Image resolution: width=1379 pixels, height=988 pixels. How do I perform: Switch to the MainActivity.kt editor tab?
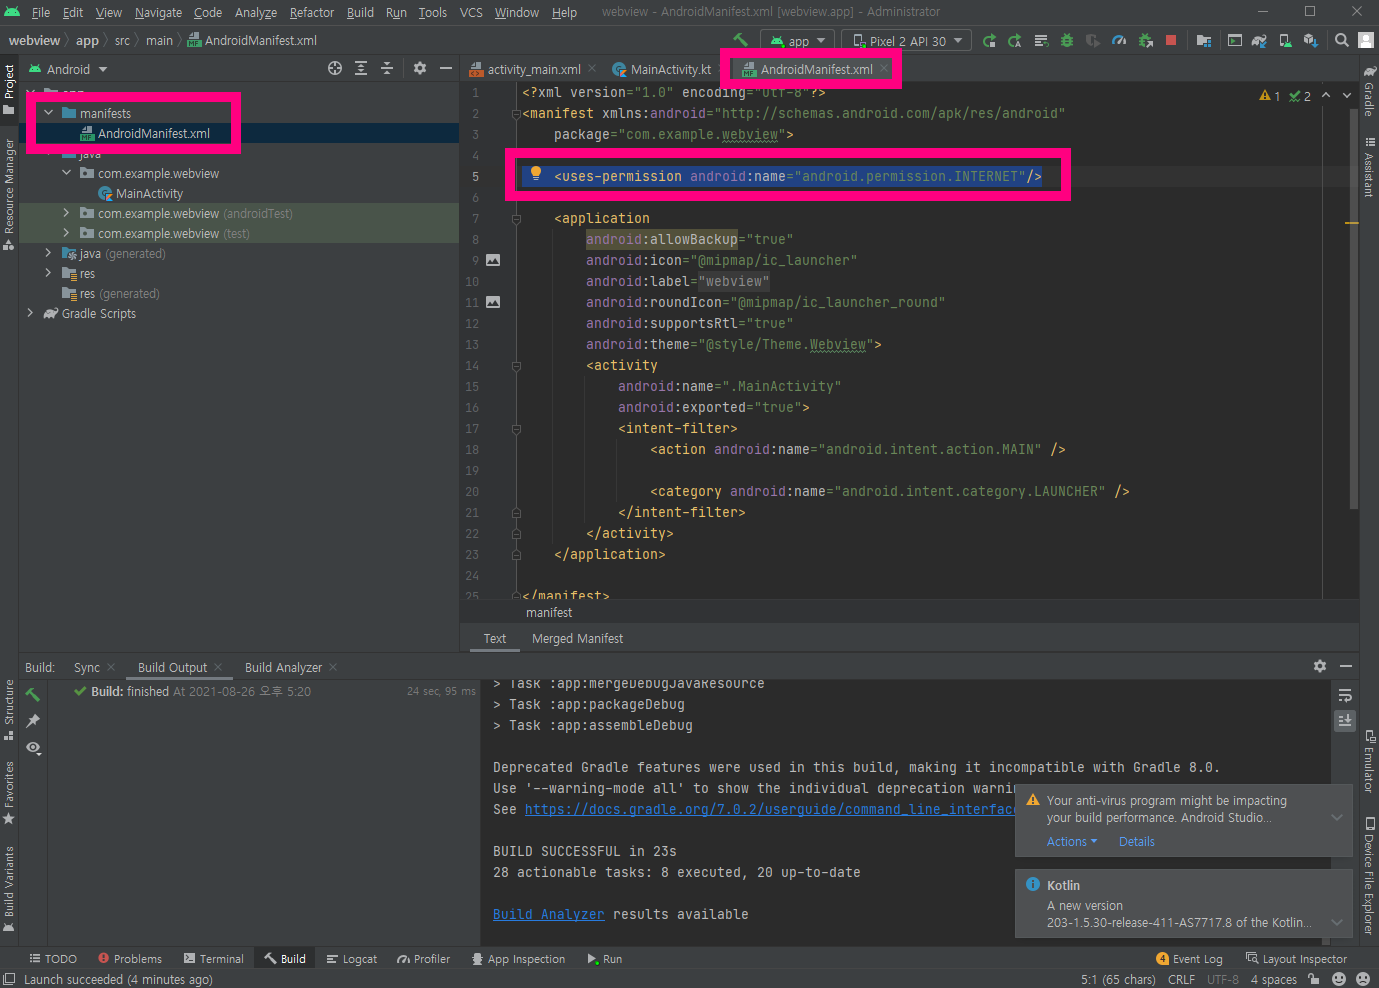670,69
